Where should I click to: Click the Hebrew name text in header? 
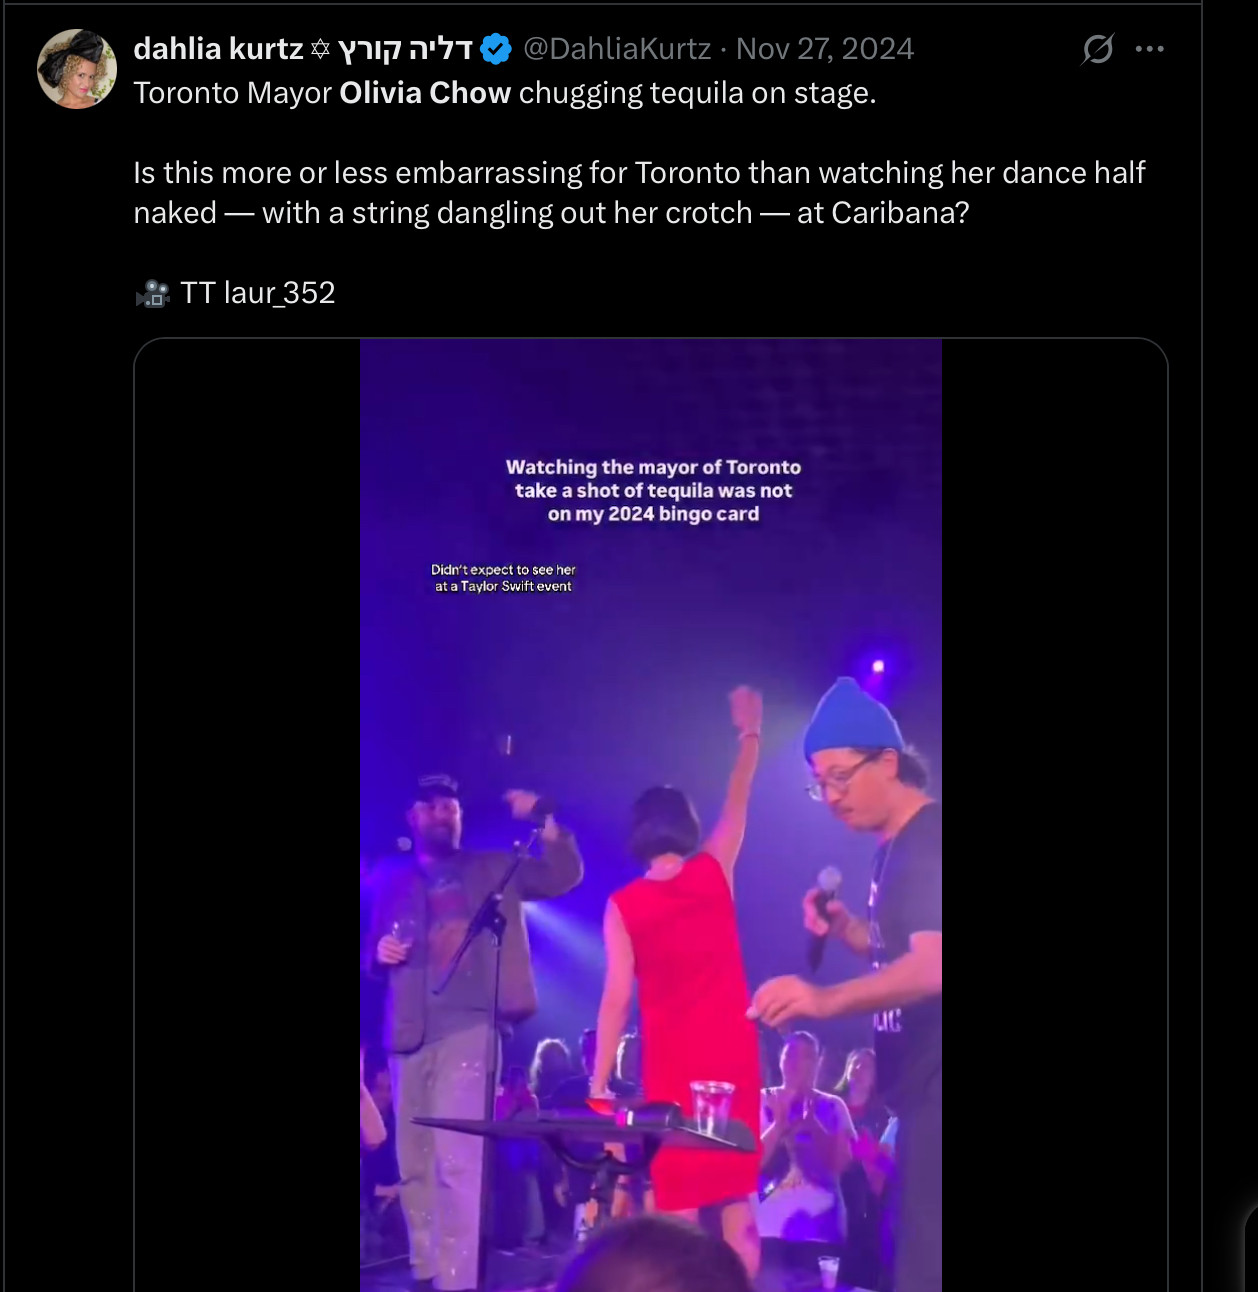(405, 49)
